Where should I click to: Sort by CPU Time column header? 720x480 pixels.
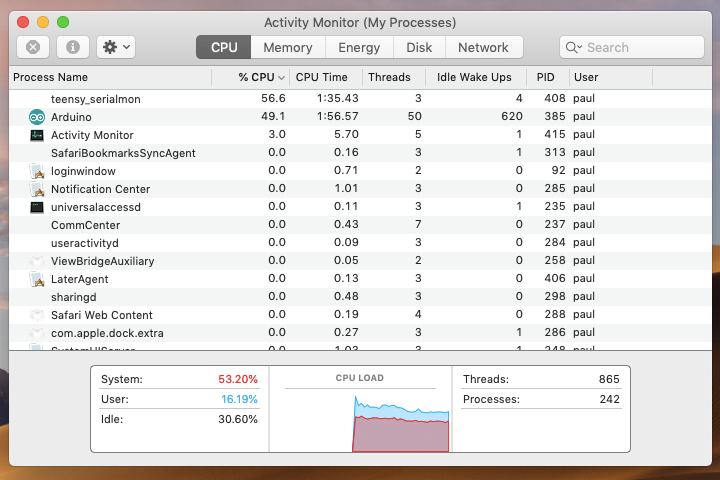pos(326,77)
